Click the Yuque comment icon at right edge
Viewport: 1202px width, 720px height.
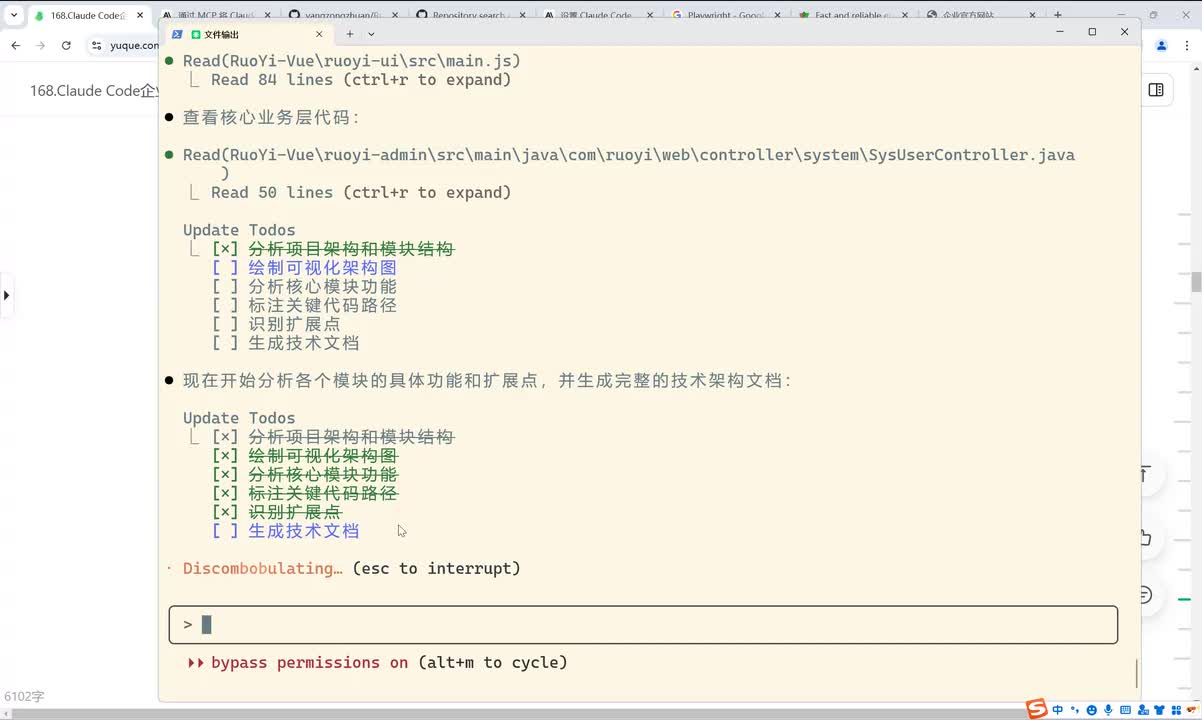1145,595
